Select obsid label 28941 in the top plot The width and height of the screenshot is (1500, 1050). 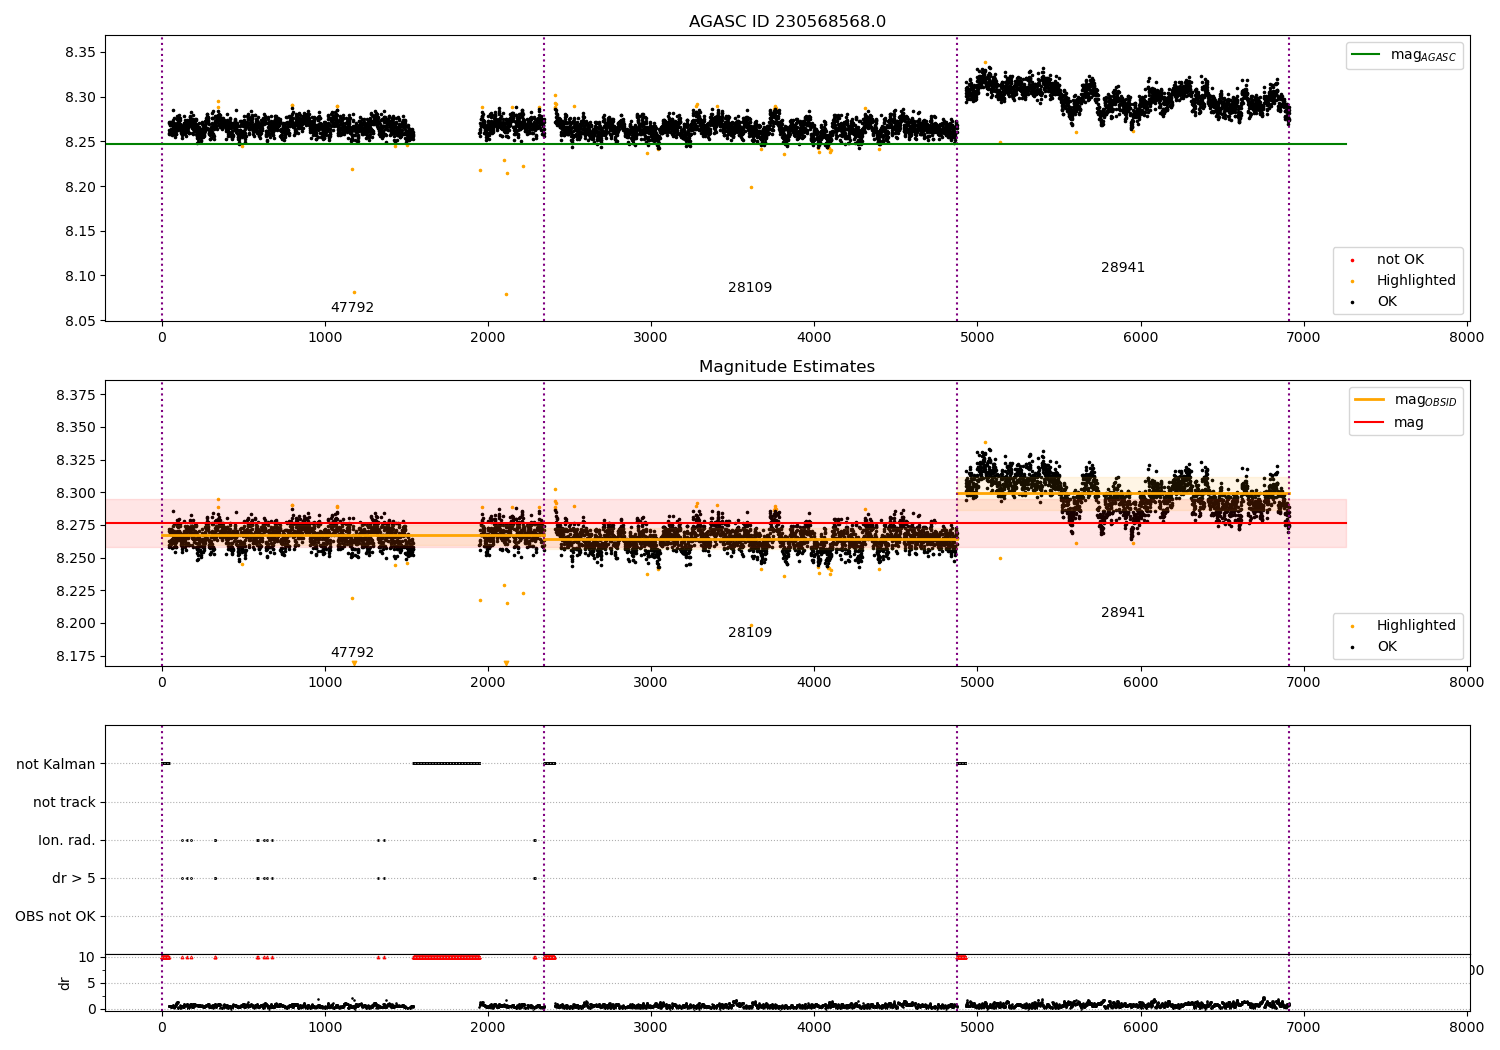click(x=1123, y=268)
